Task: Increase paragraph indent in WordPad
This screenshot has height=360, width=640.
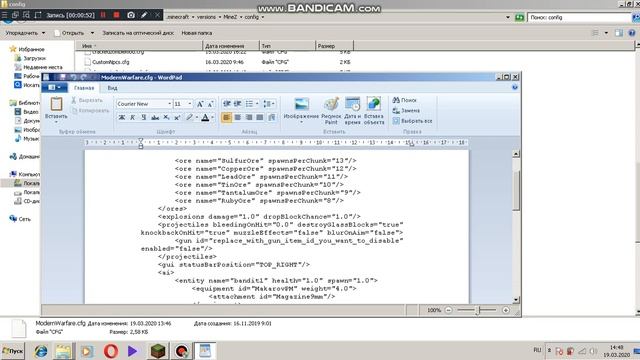Action: tap(237, 104)
